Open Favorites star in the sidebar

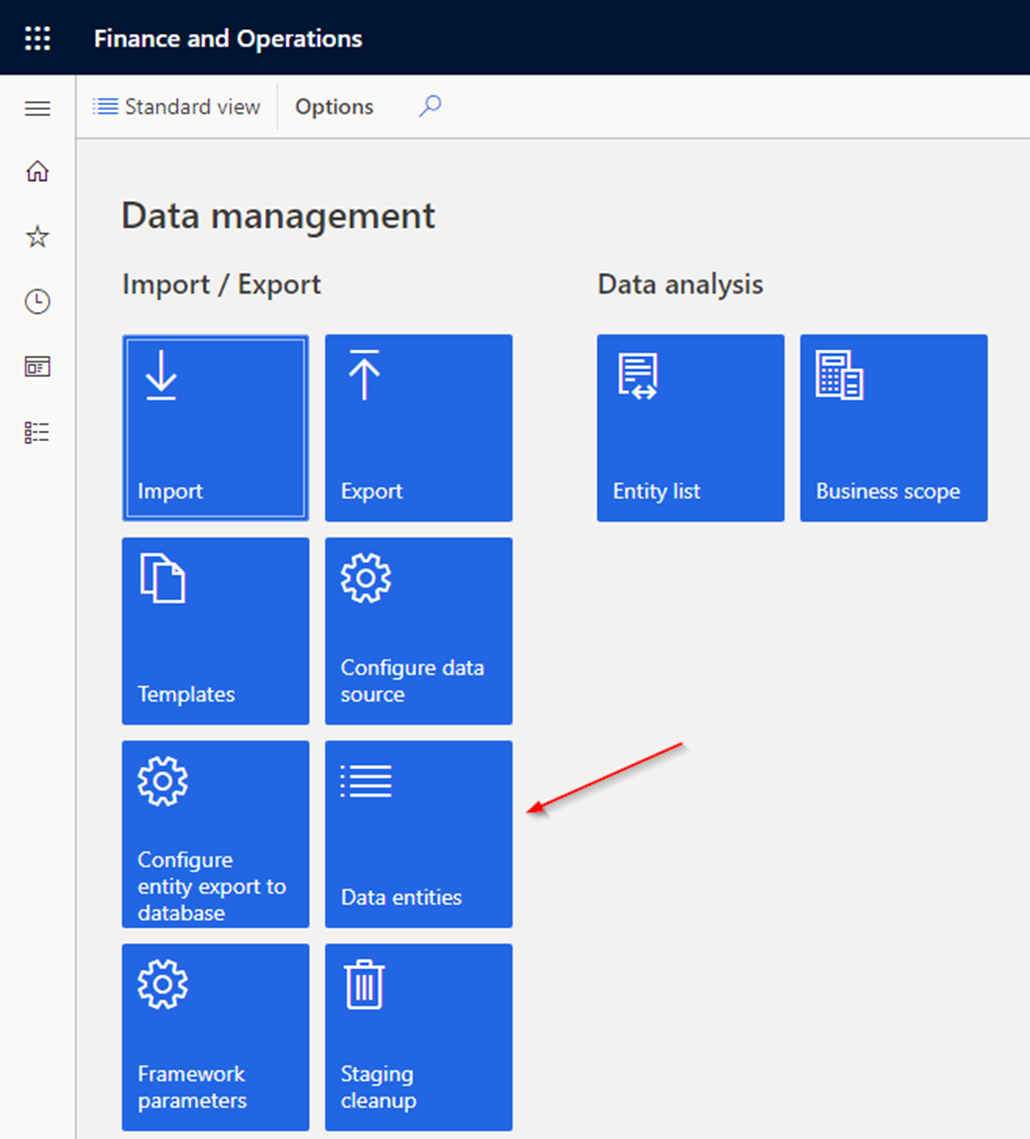click(38, 236)
